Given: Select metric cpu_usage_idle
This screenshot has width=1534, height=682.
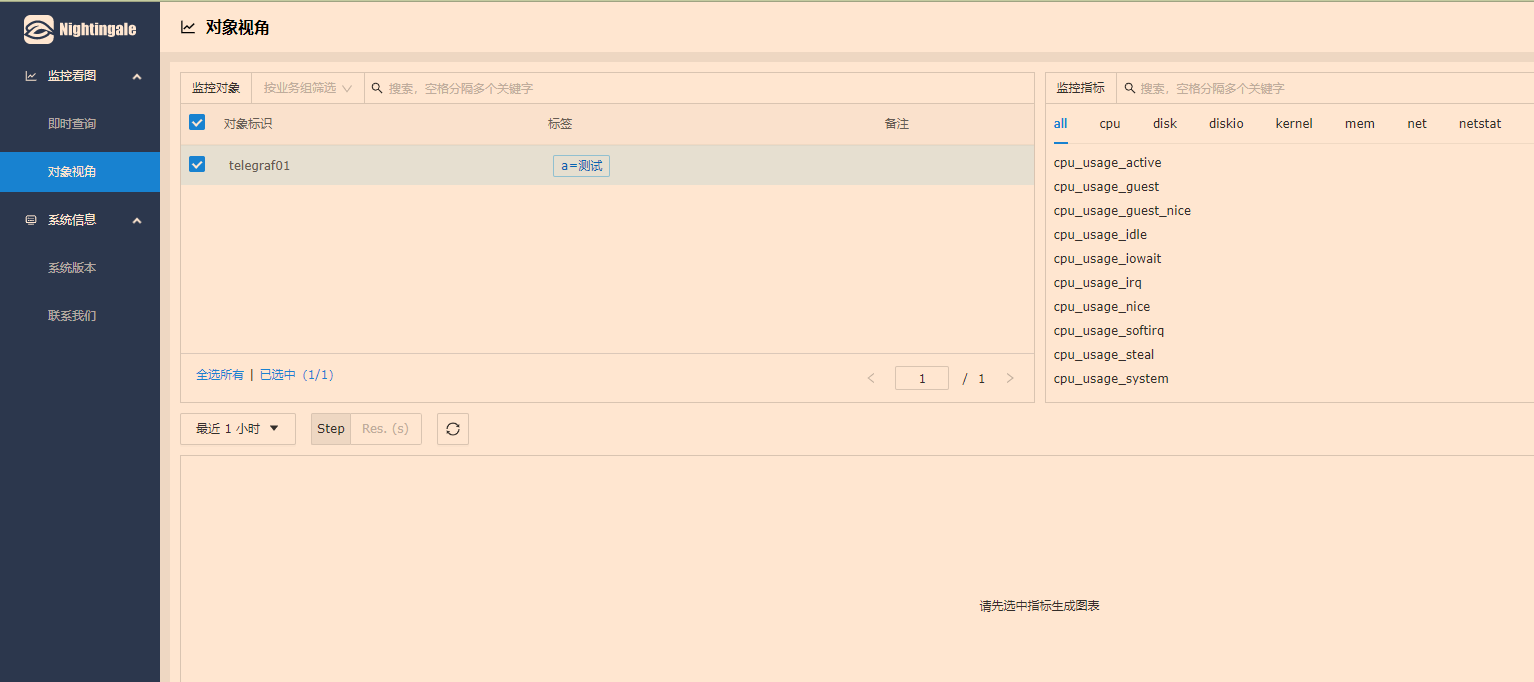Looking at the screenshot, I should pos(1100,235).
